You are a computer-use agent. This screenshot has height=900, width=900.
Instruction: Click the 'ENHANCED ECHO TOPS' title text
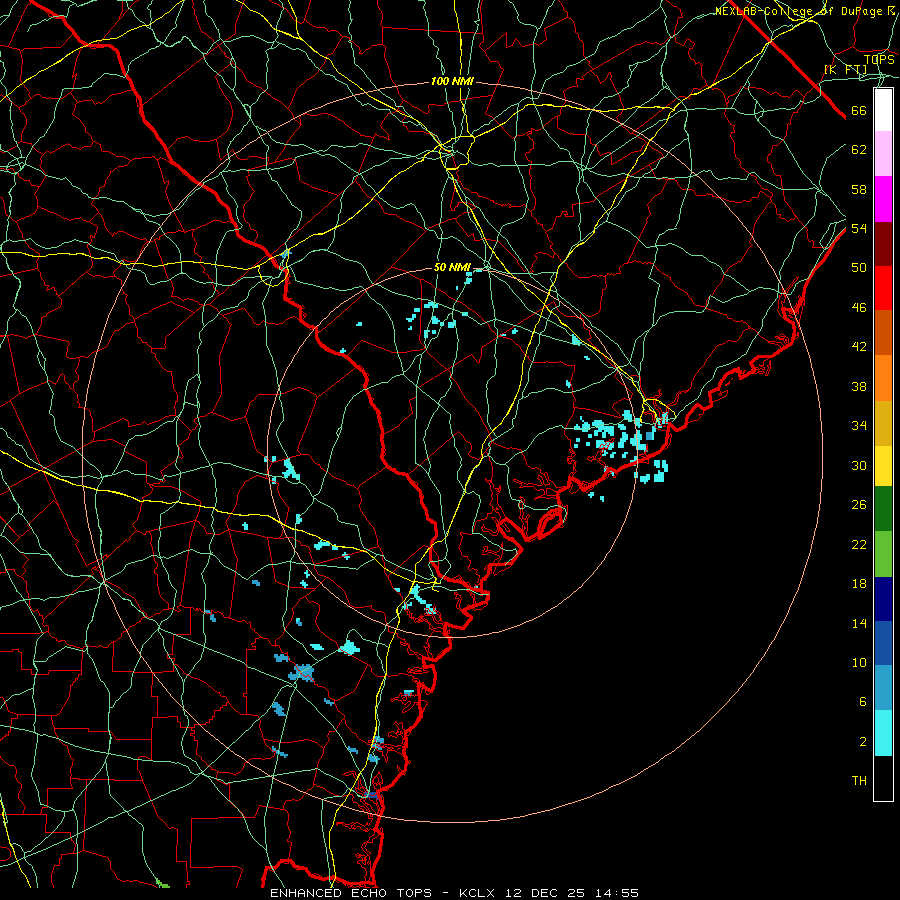[351, 893]
